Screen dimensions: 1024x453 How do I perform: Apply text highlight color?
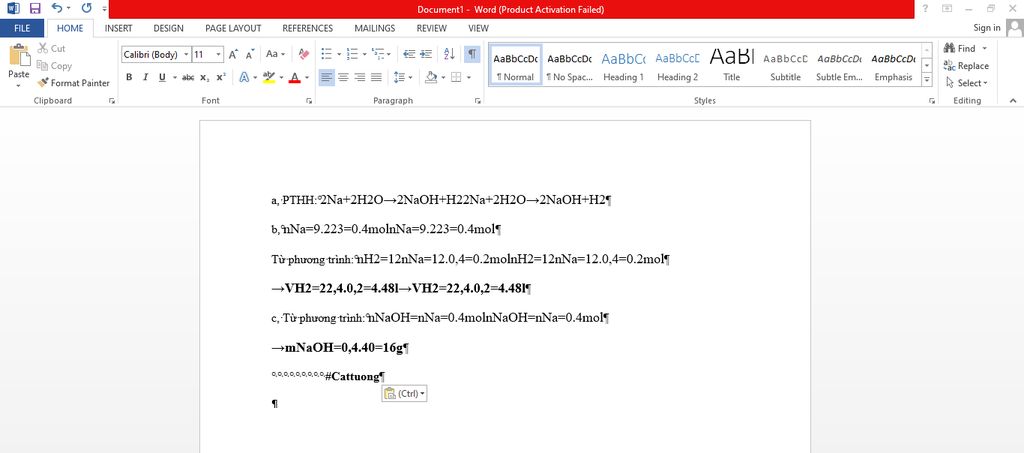tap(268, 78)
